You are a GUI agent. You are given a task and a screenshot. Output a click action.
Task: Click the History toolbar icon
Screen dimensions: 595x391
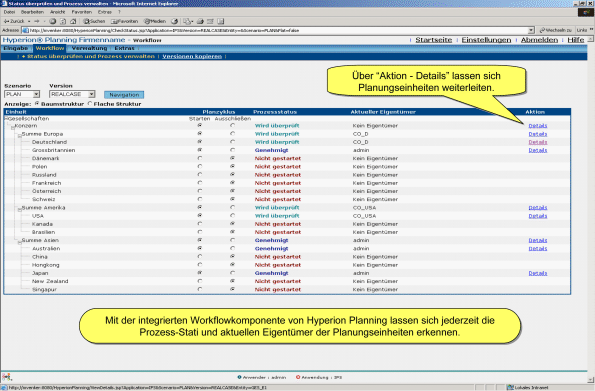click(x=175, y=21)
